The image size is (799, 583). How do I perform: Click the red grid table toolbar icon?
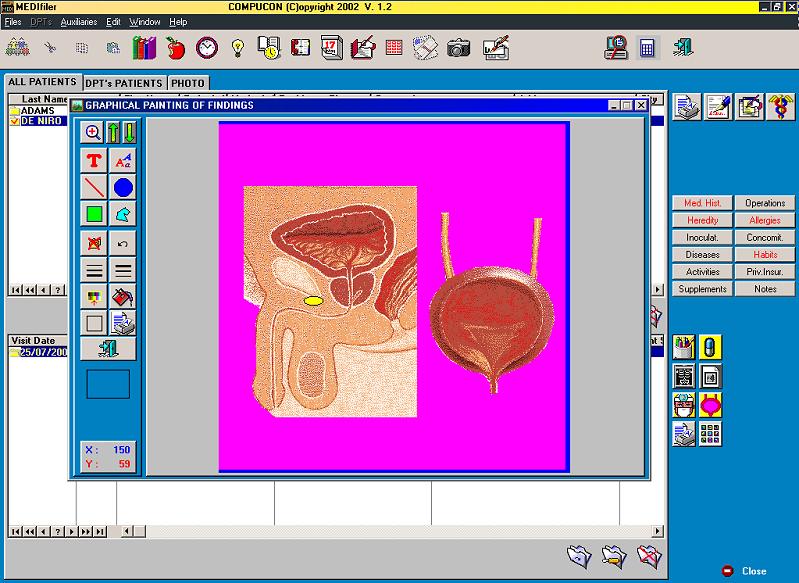[x=394, y=48]
